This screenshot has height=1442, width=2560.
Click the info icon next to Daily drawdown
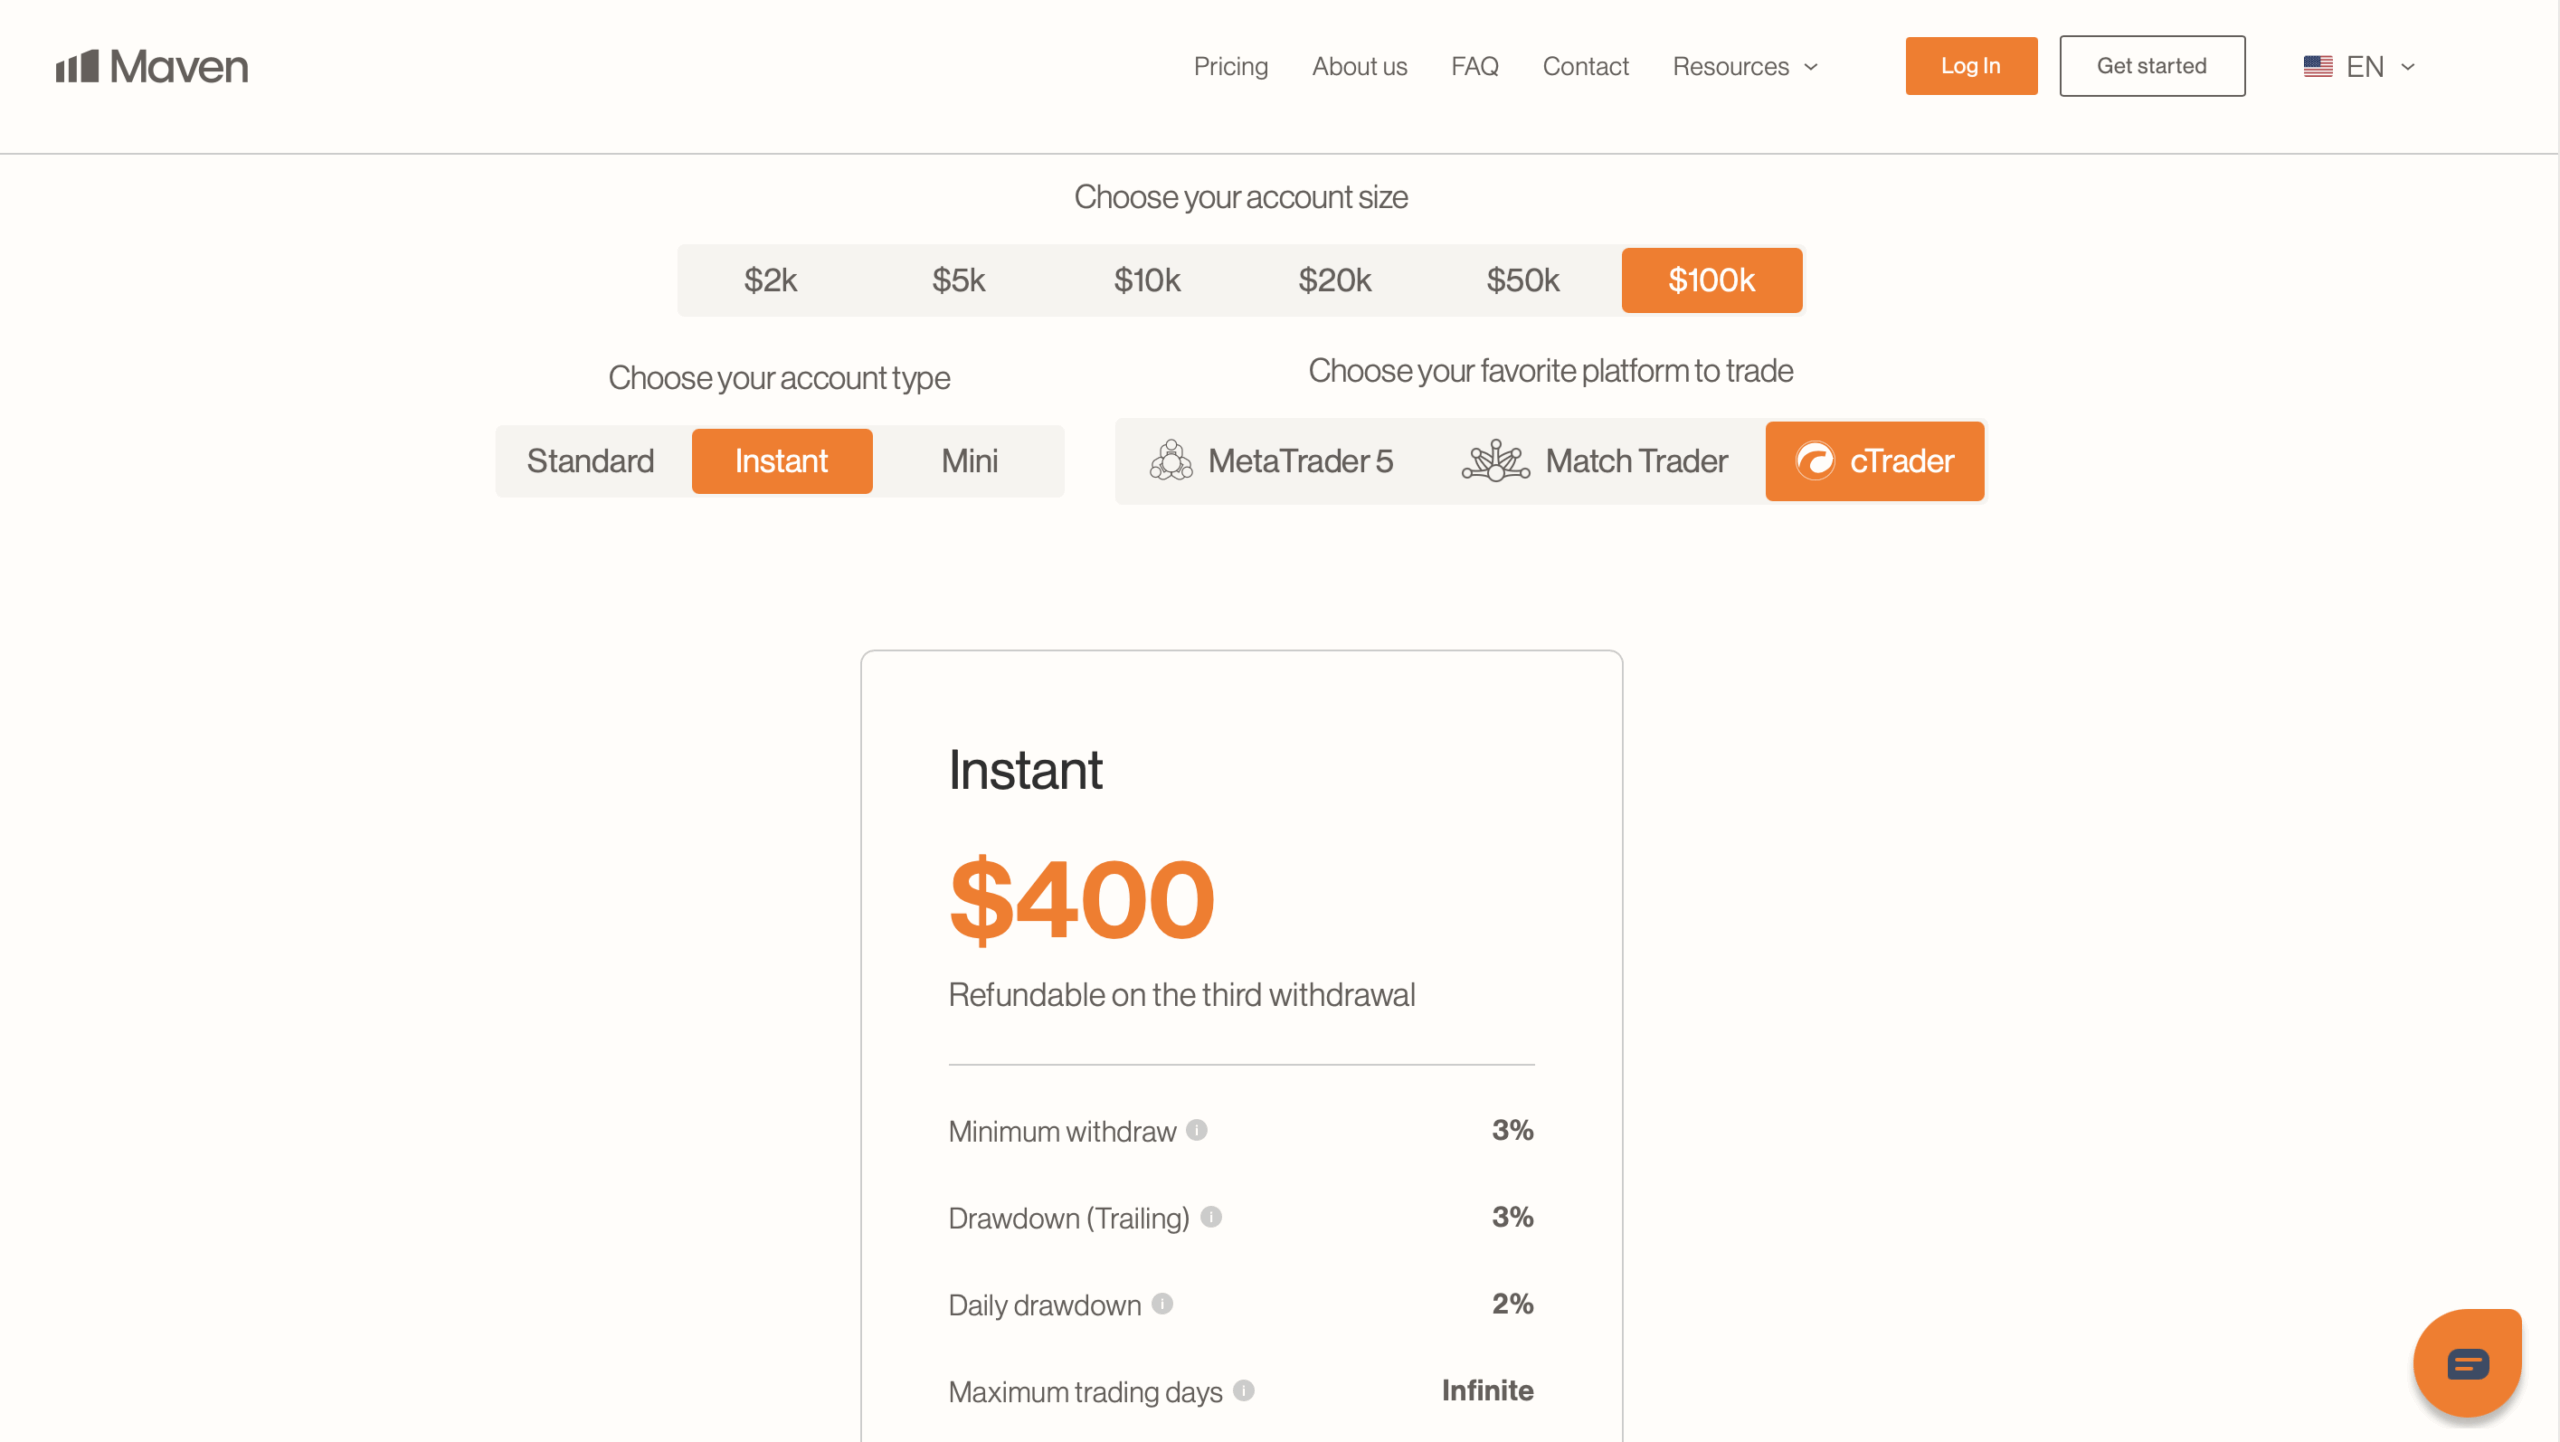click(x=1161, y=1304)
